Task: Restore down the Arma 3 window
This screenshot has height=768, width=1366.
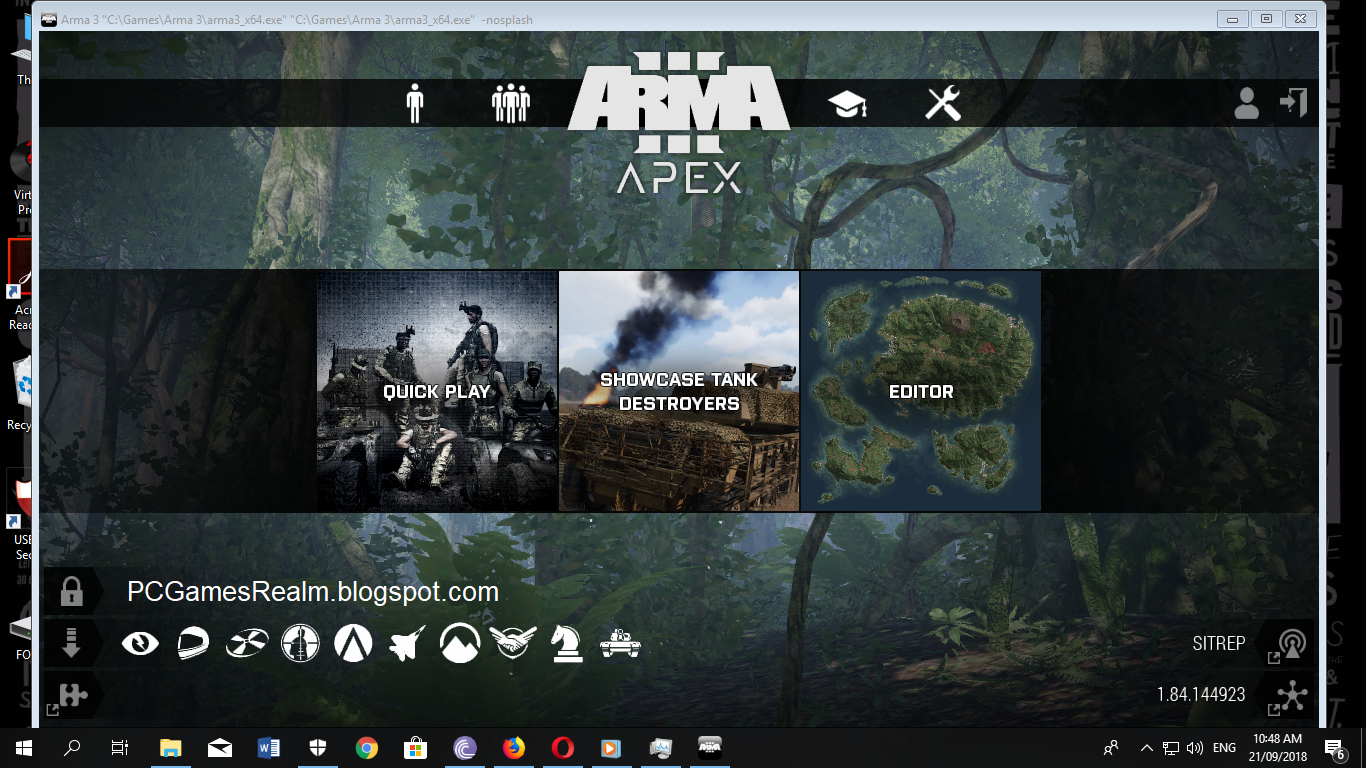Action: click(x=1266, y=18)
